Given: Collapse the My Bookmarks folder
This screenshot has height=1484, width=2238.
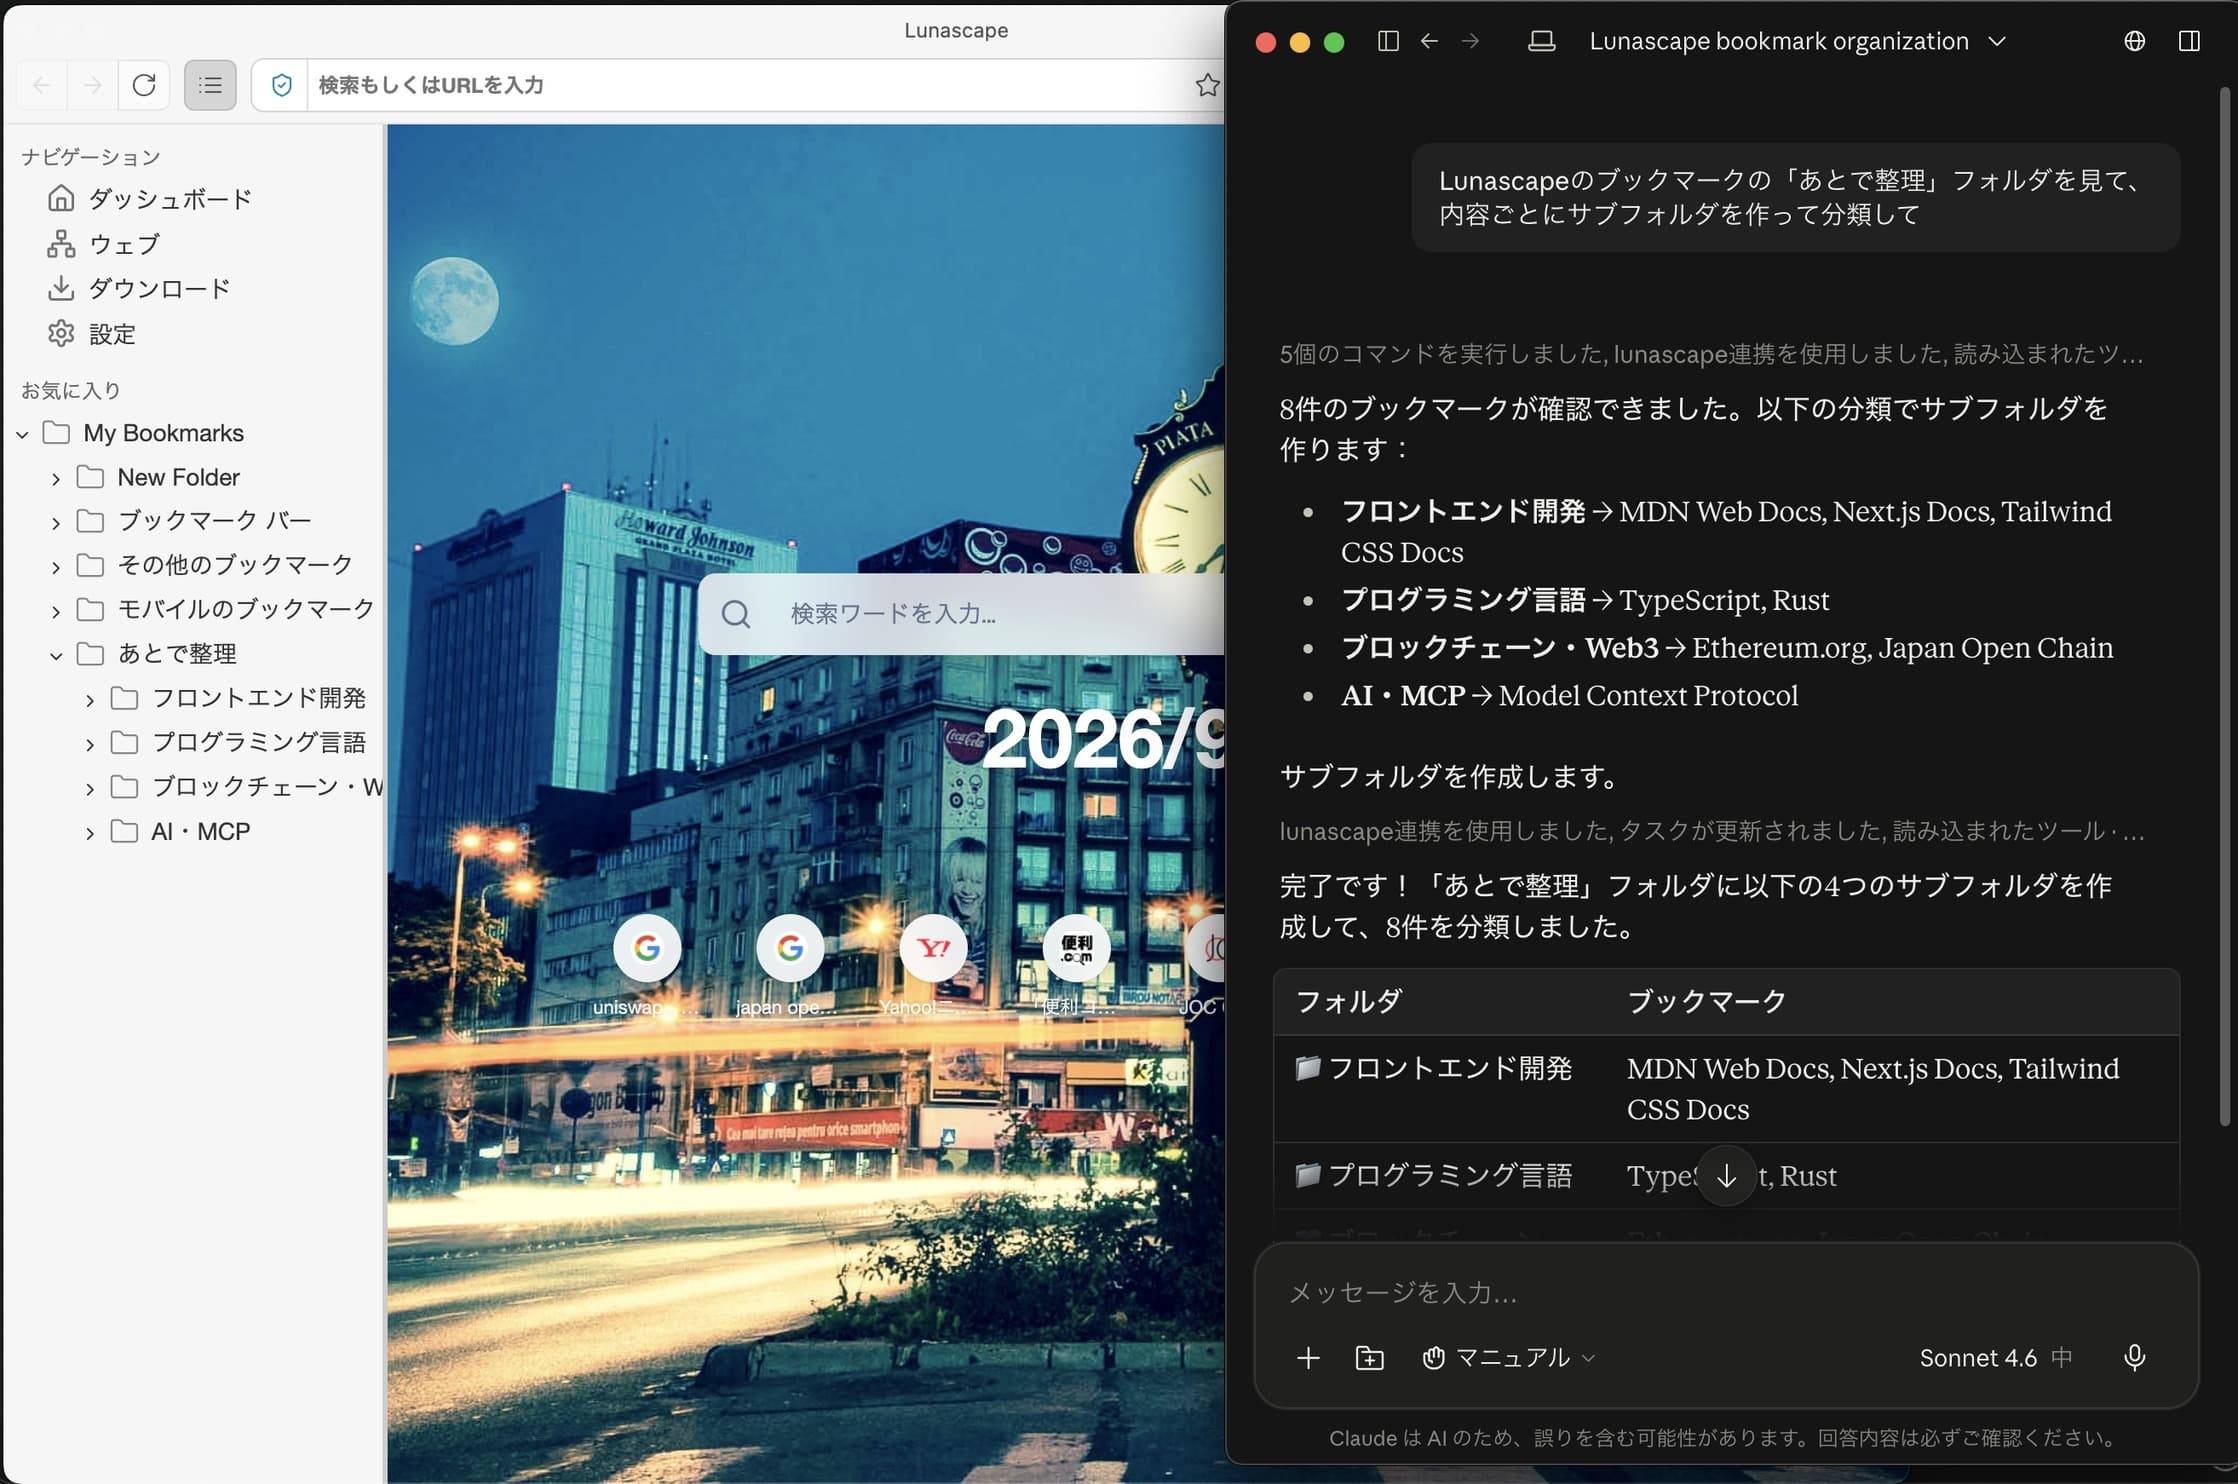Looking at the screenshot, I should point(22,434).
